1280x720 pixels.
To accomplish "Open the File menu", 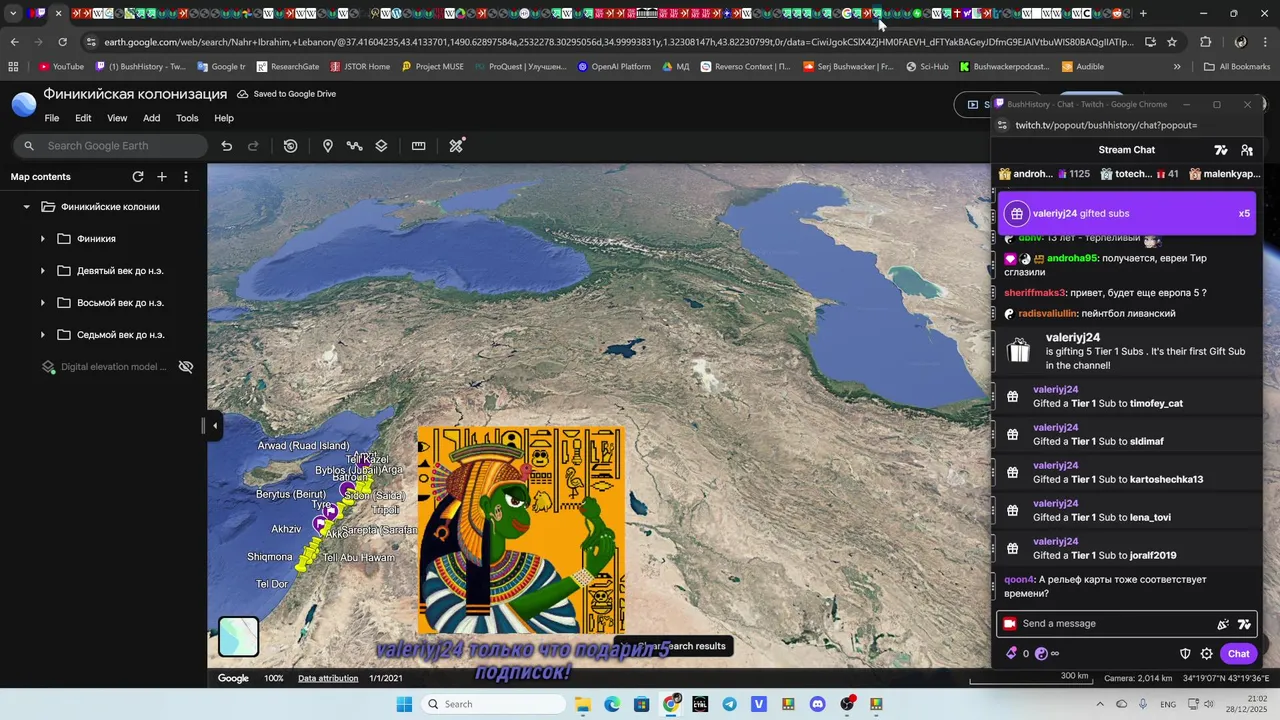I will [x=52, y=118].
